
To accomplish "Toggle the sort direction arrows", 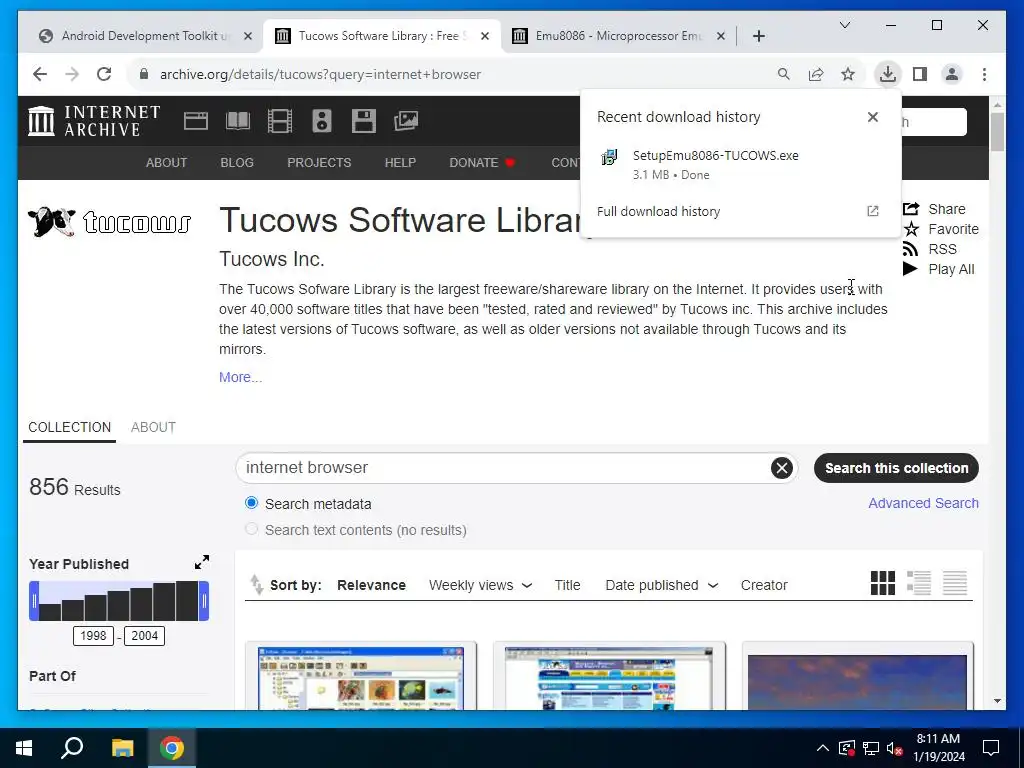I will 256,584.
